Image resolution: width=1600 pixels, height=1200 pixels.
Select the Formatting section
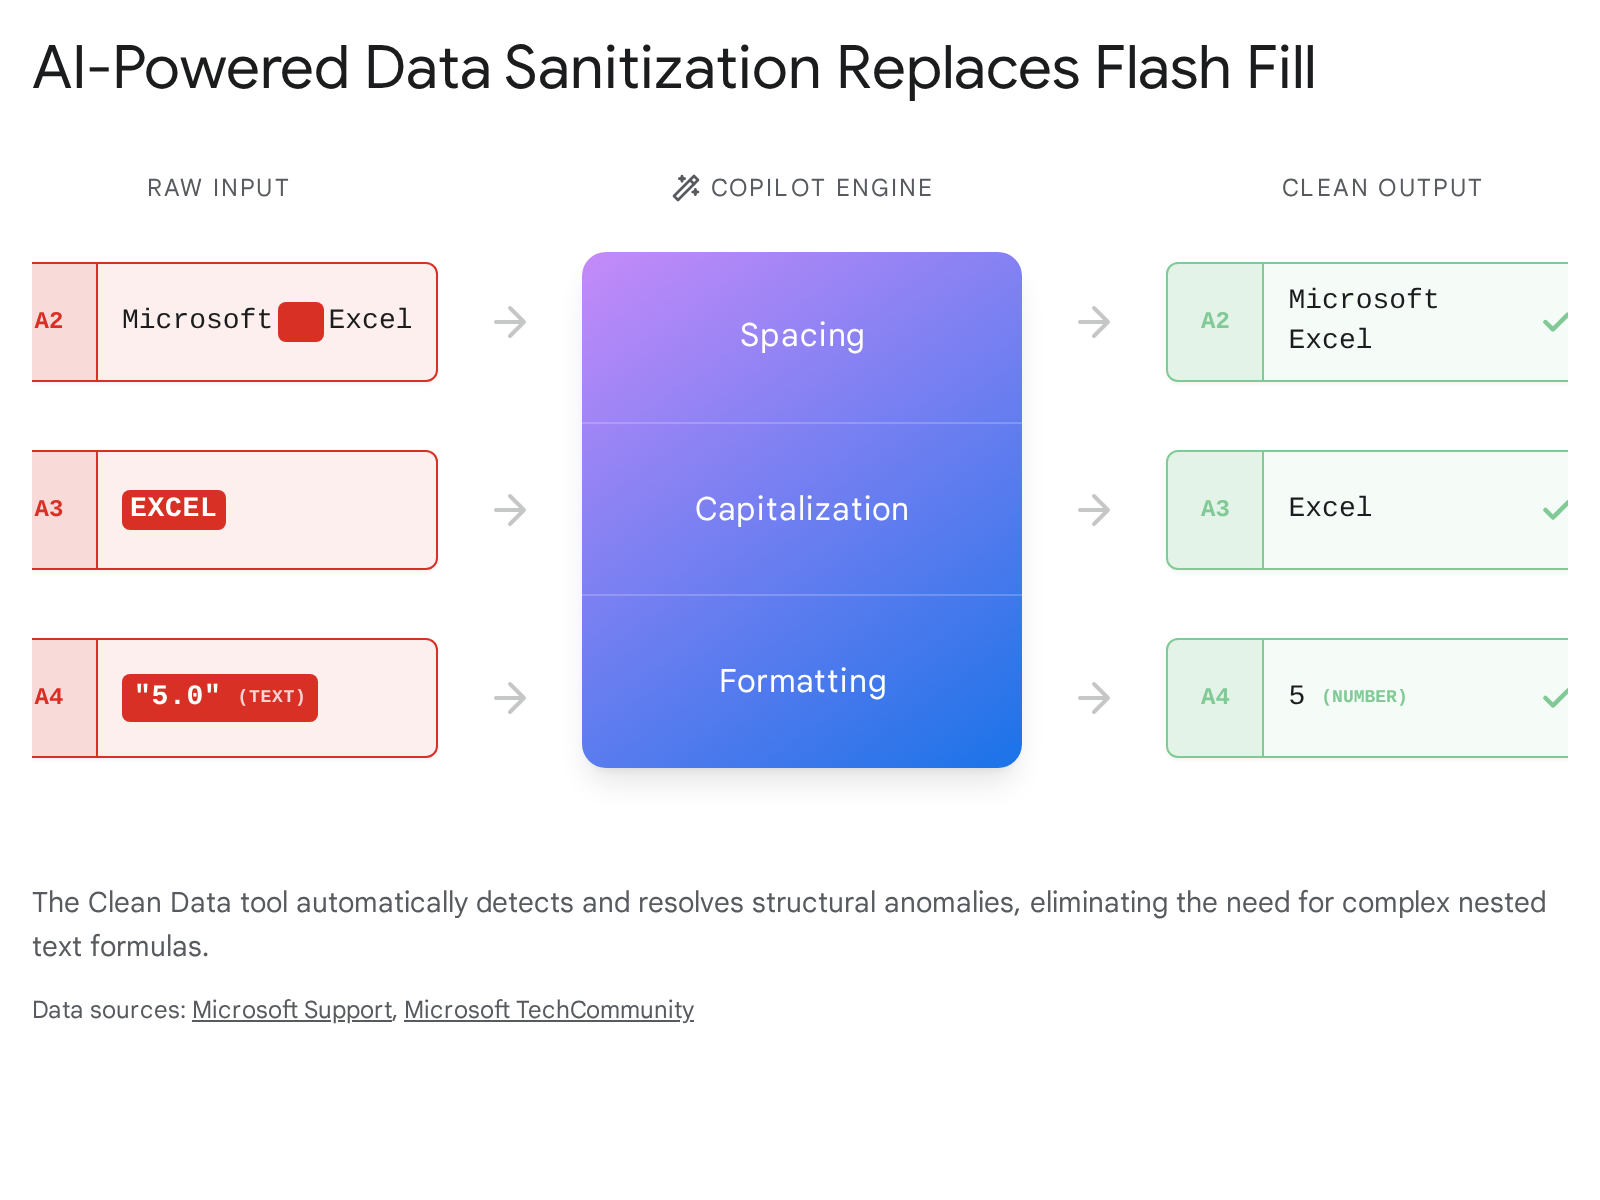802,681
